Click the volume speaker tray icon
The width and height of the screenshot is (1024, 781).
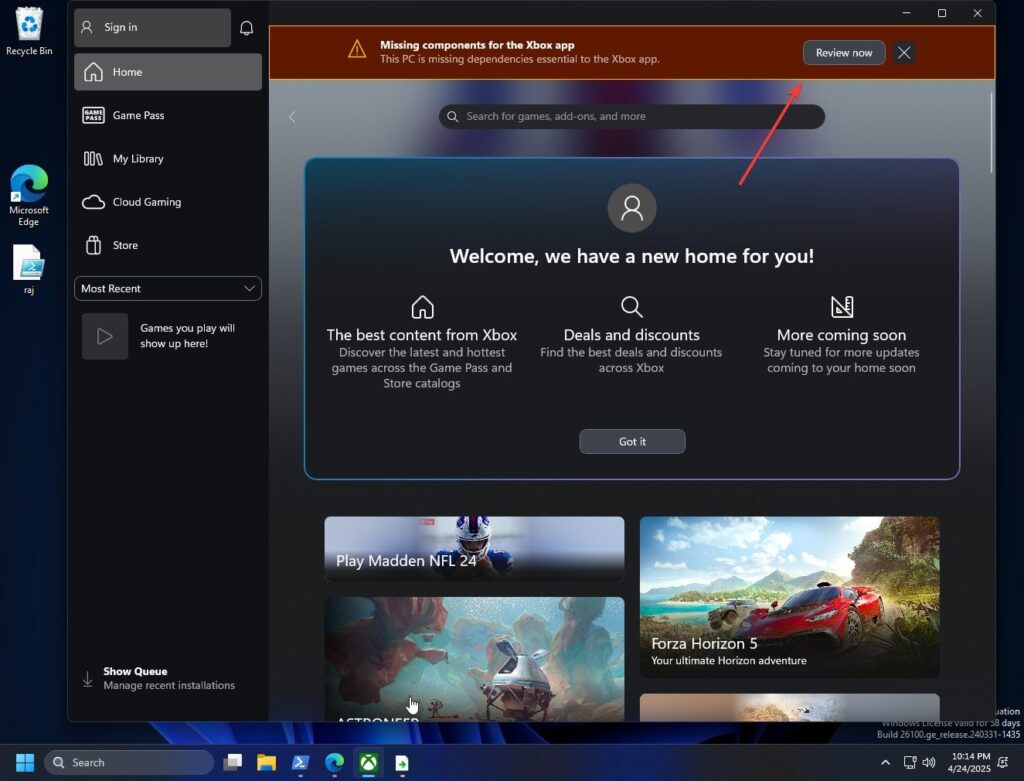click(x=929, y=762)
